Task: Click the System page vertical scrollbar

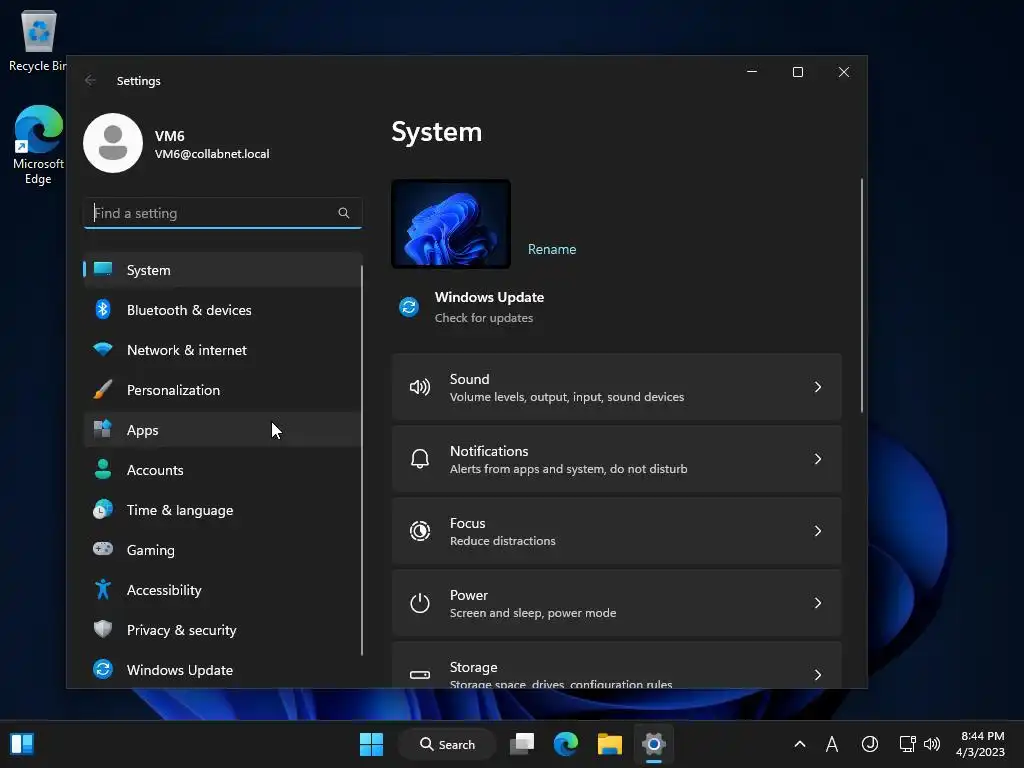Action: coord(861,295)
